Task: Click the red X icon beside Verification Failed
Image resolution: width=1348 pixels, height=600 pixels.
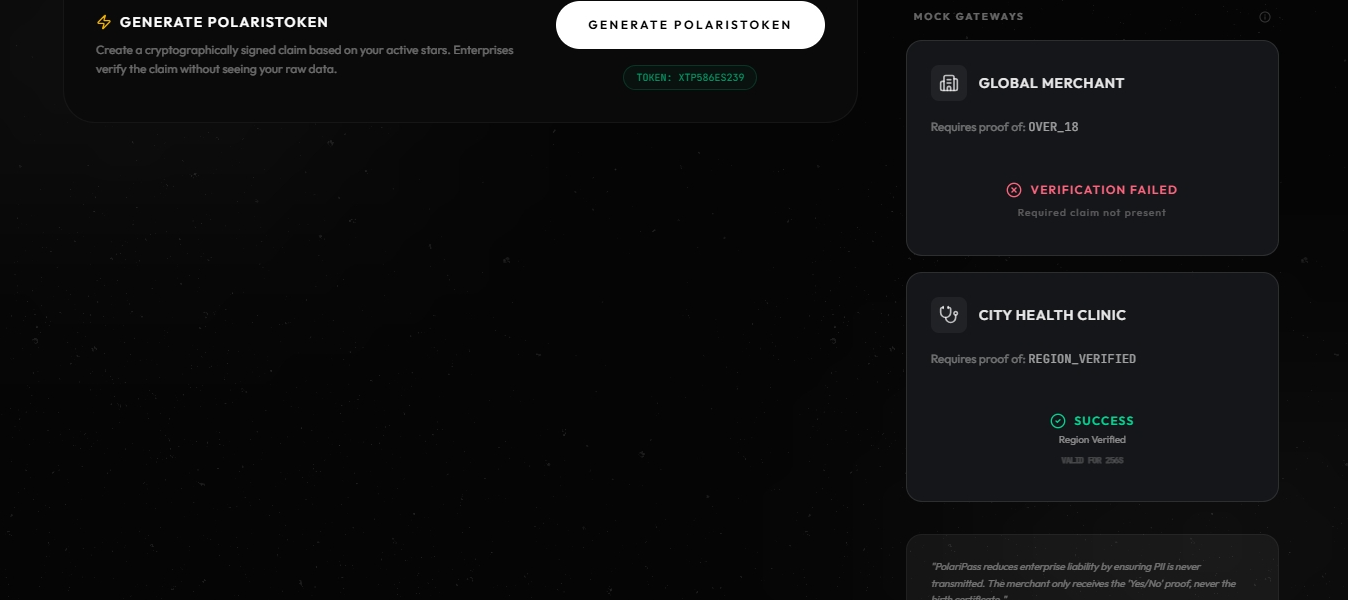Action: [1014, 190]
